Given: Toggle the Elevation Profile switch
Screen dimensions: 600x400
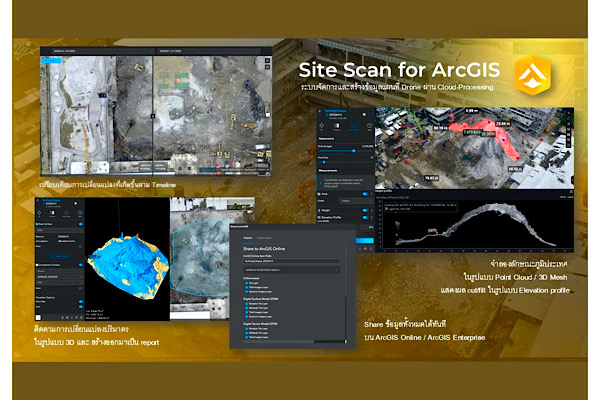Looking at the screenshot, I should (365, 217).
